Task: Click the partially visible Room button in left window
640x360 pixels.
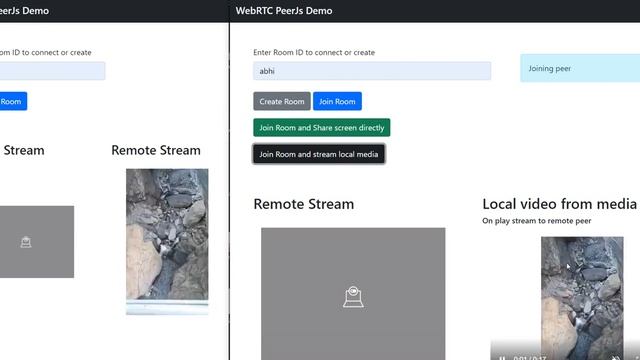Action: click(x=13, y=101)
